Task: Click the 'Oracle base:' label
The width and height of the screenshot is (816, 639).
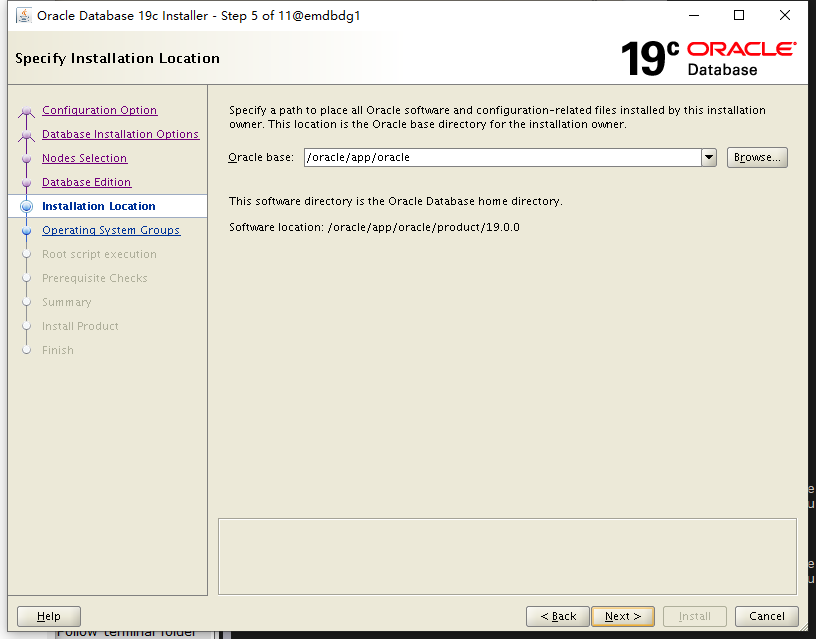Action: coord(261,157)
